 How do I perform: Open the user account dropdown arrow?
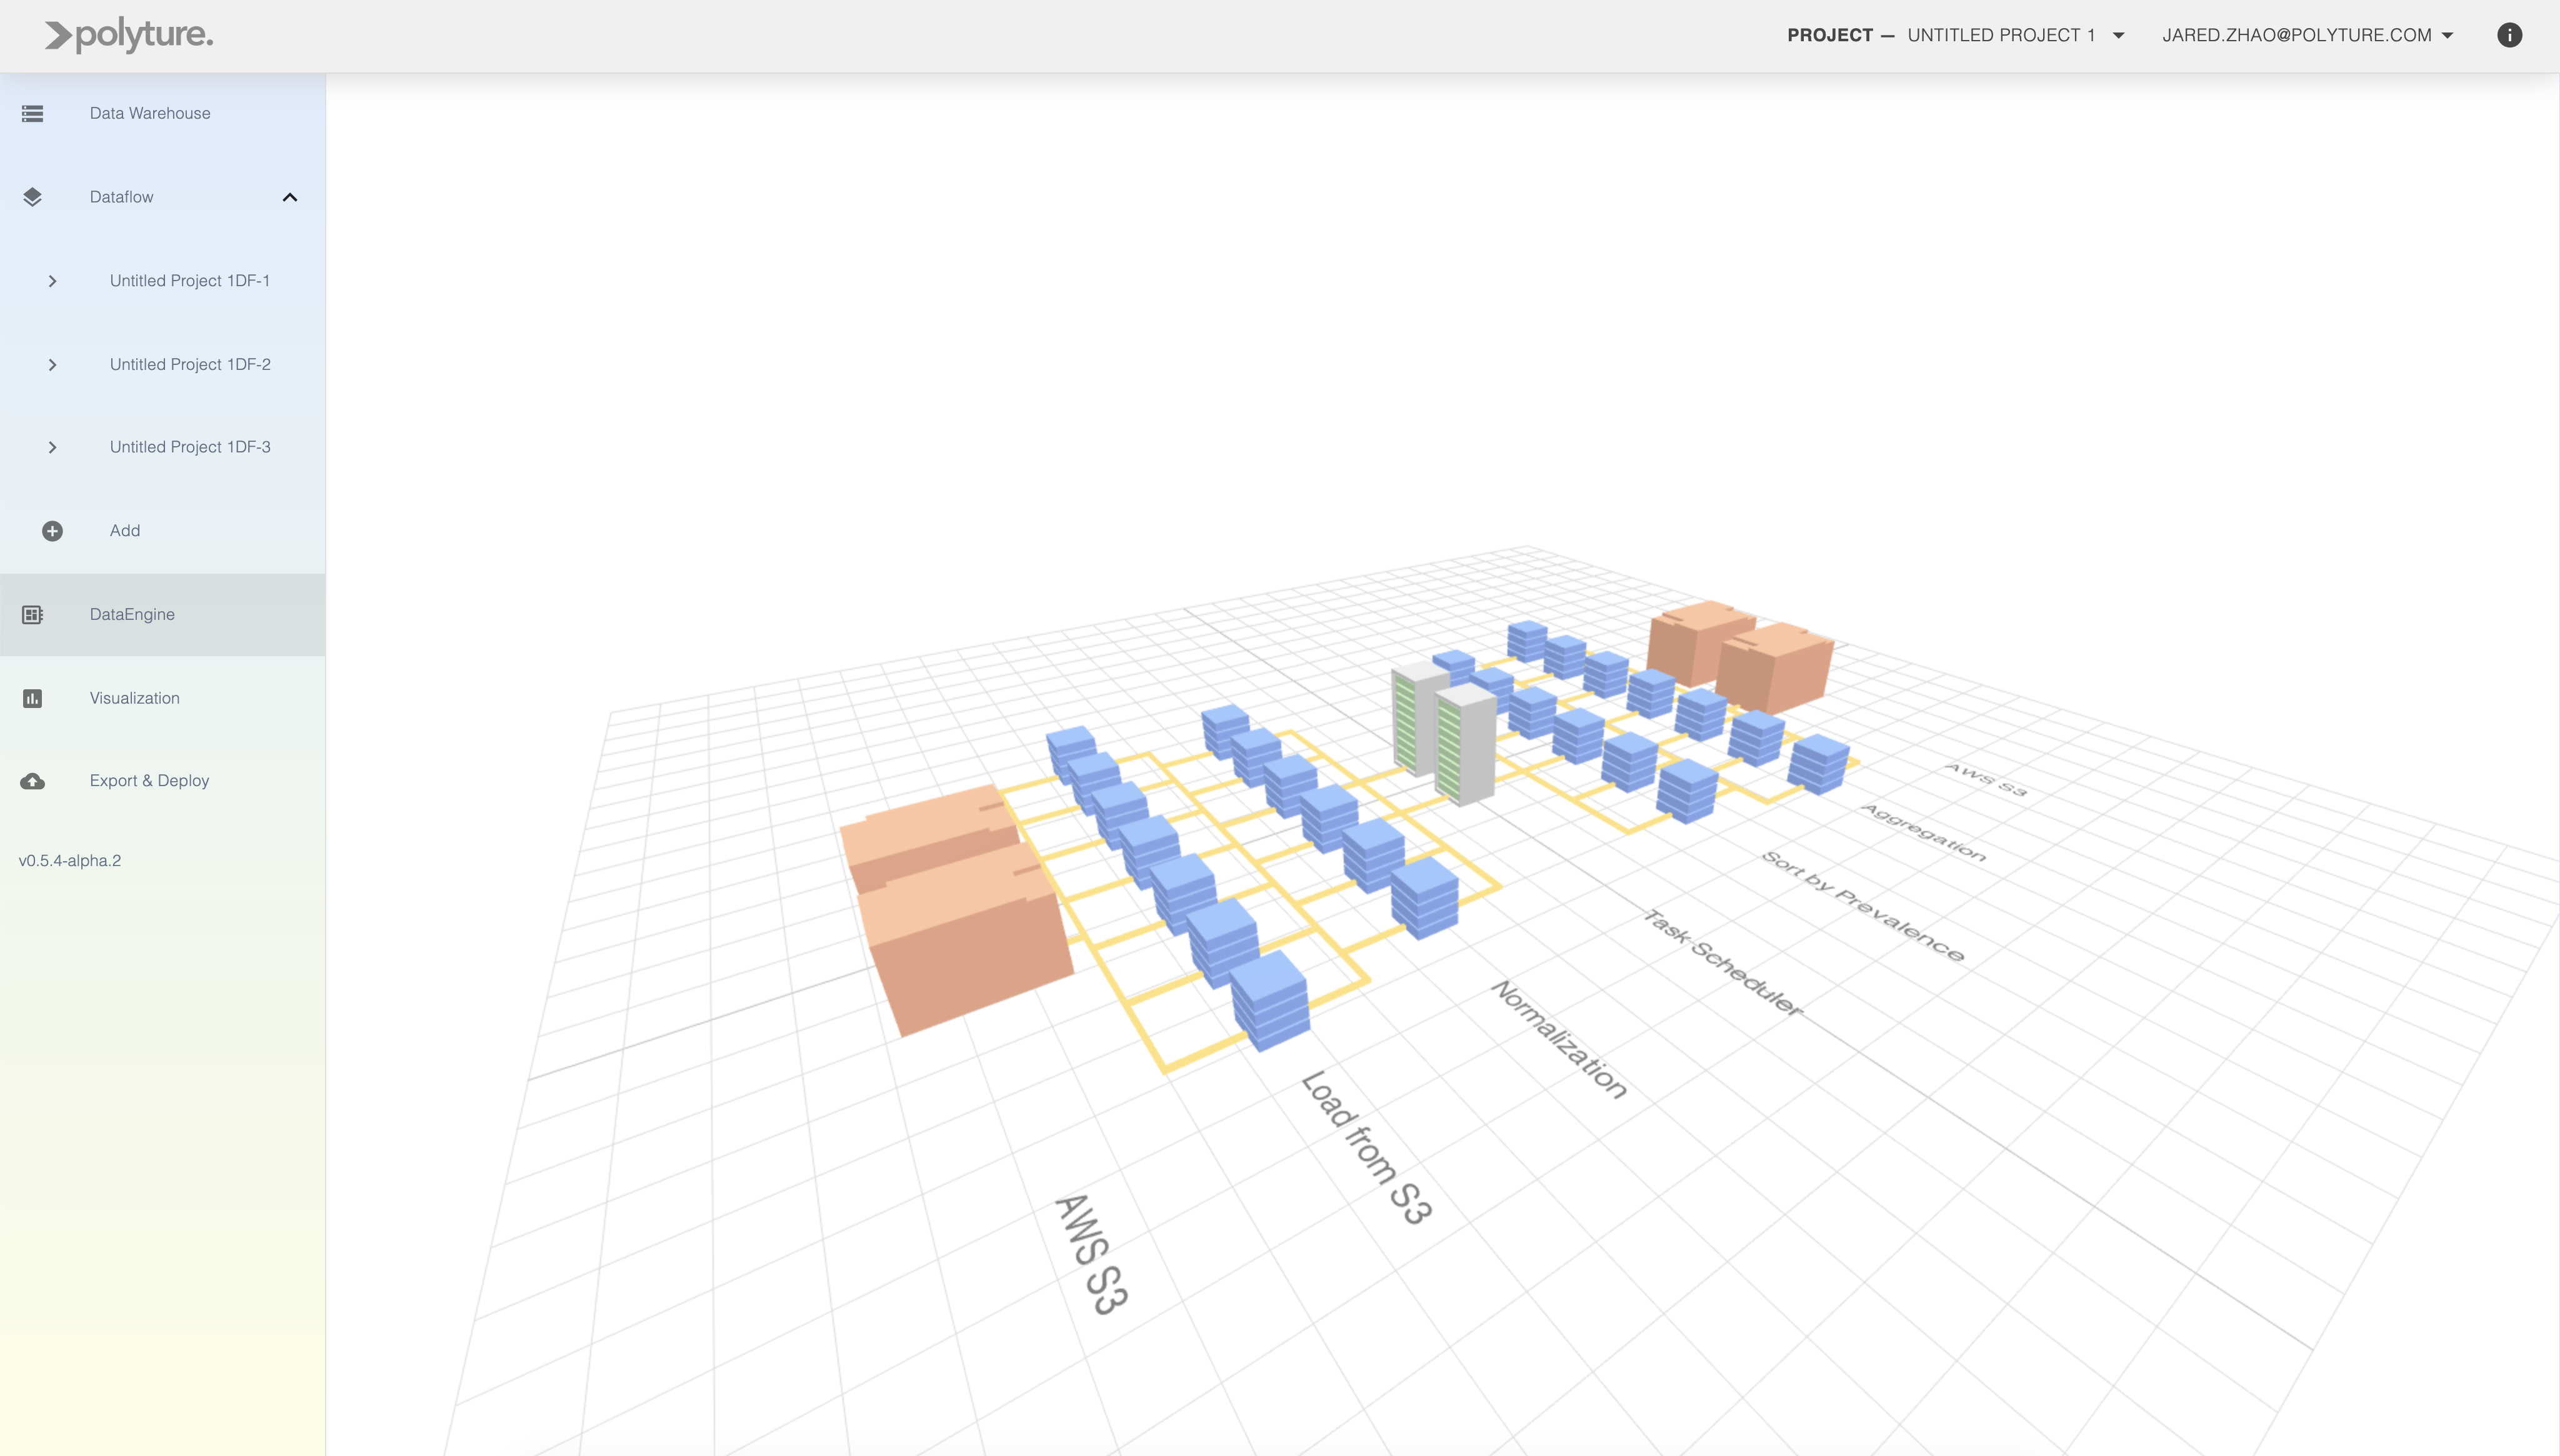[2447, 35]
